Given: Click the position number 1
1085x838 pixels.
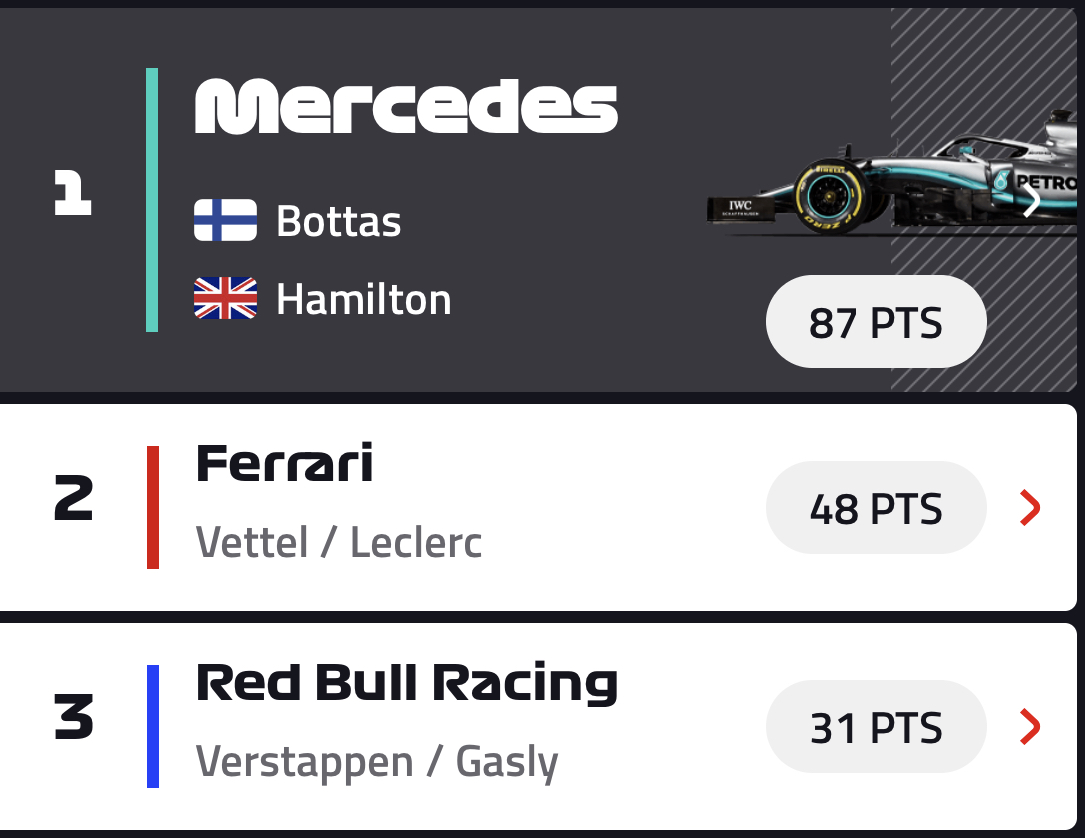Looking at the screenshot, I should pos(72,195).
